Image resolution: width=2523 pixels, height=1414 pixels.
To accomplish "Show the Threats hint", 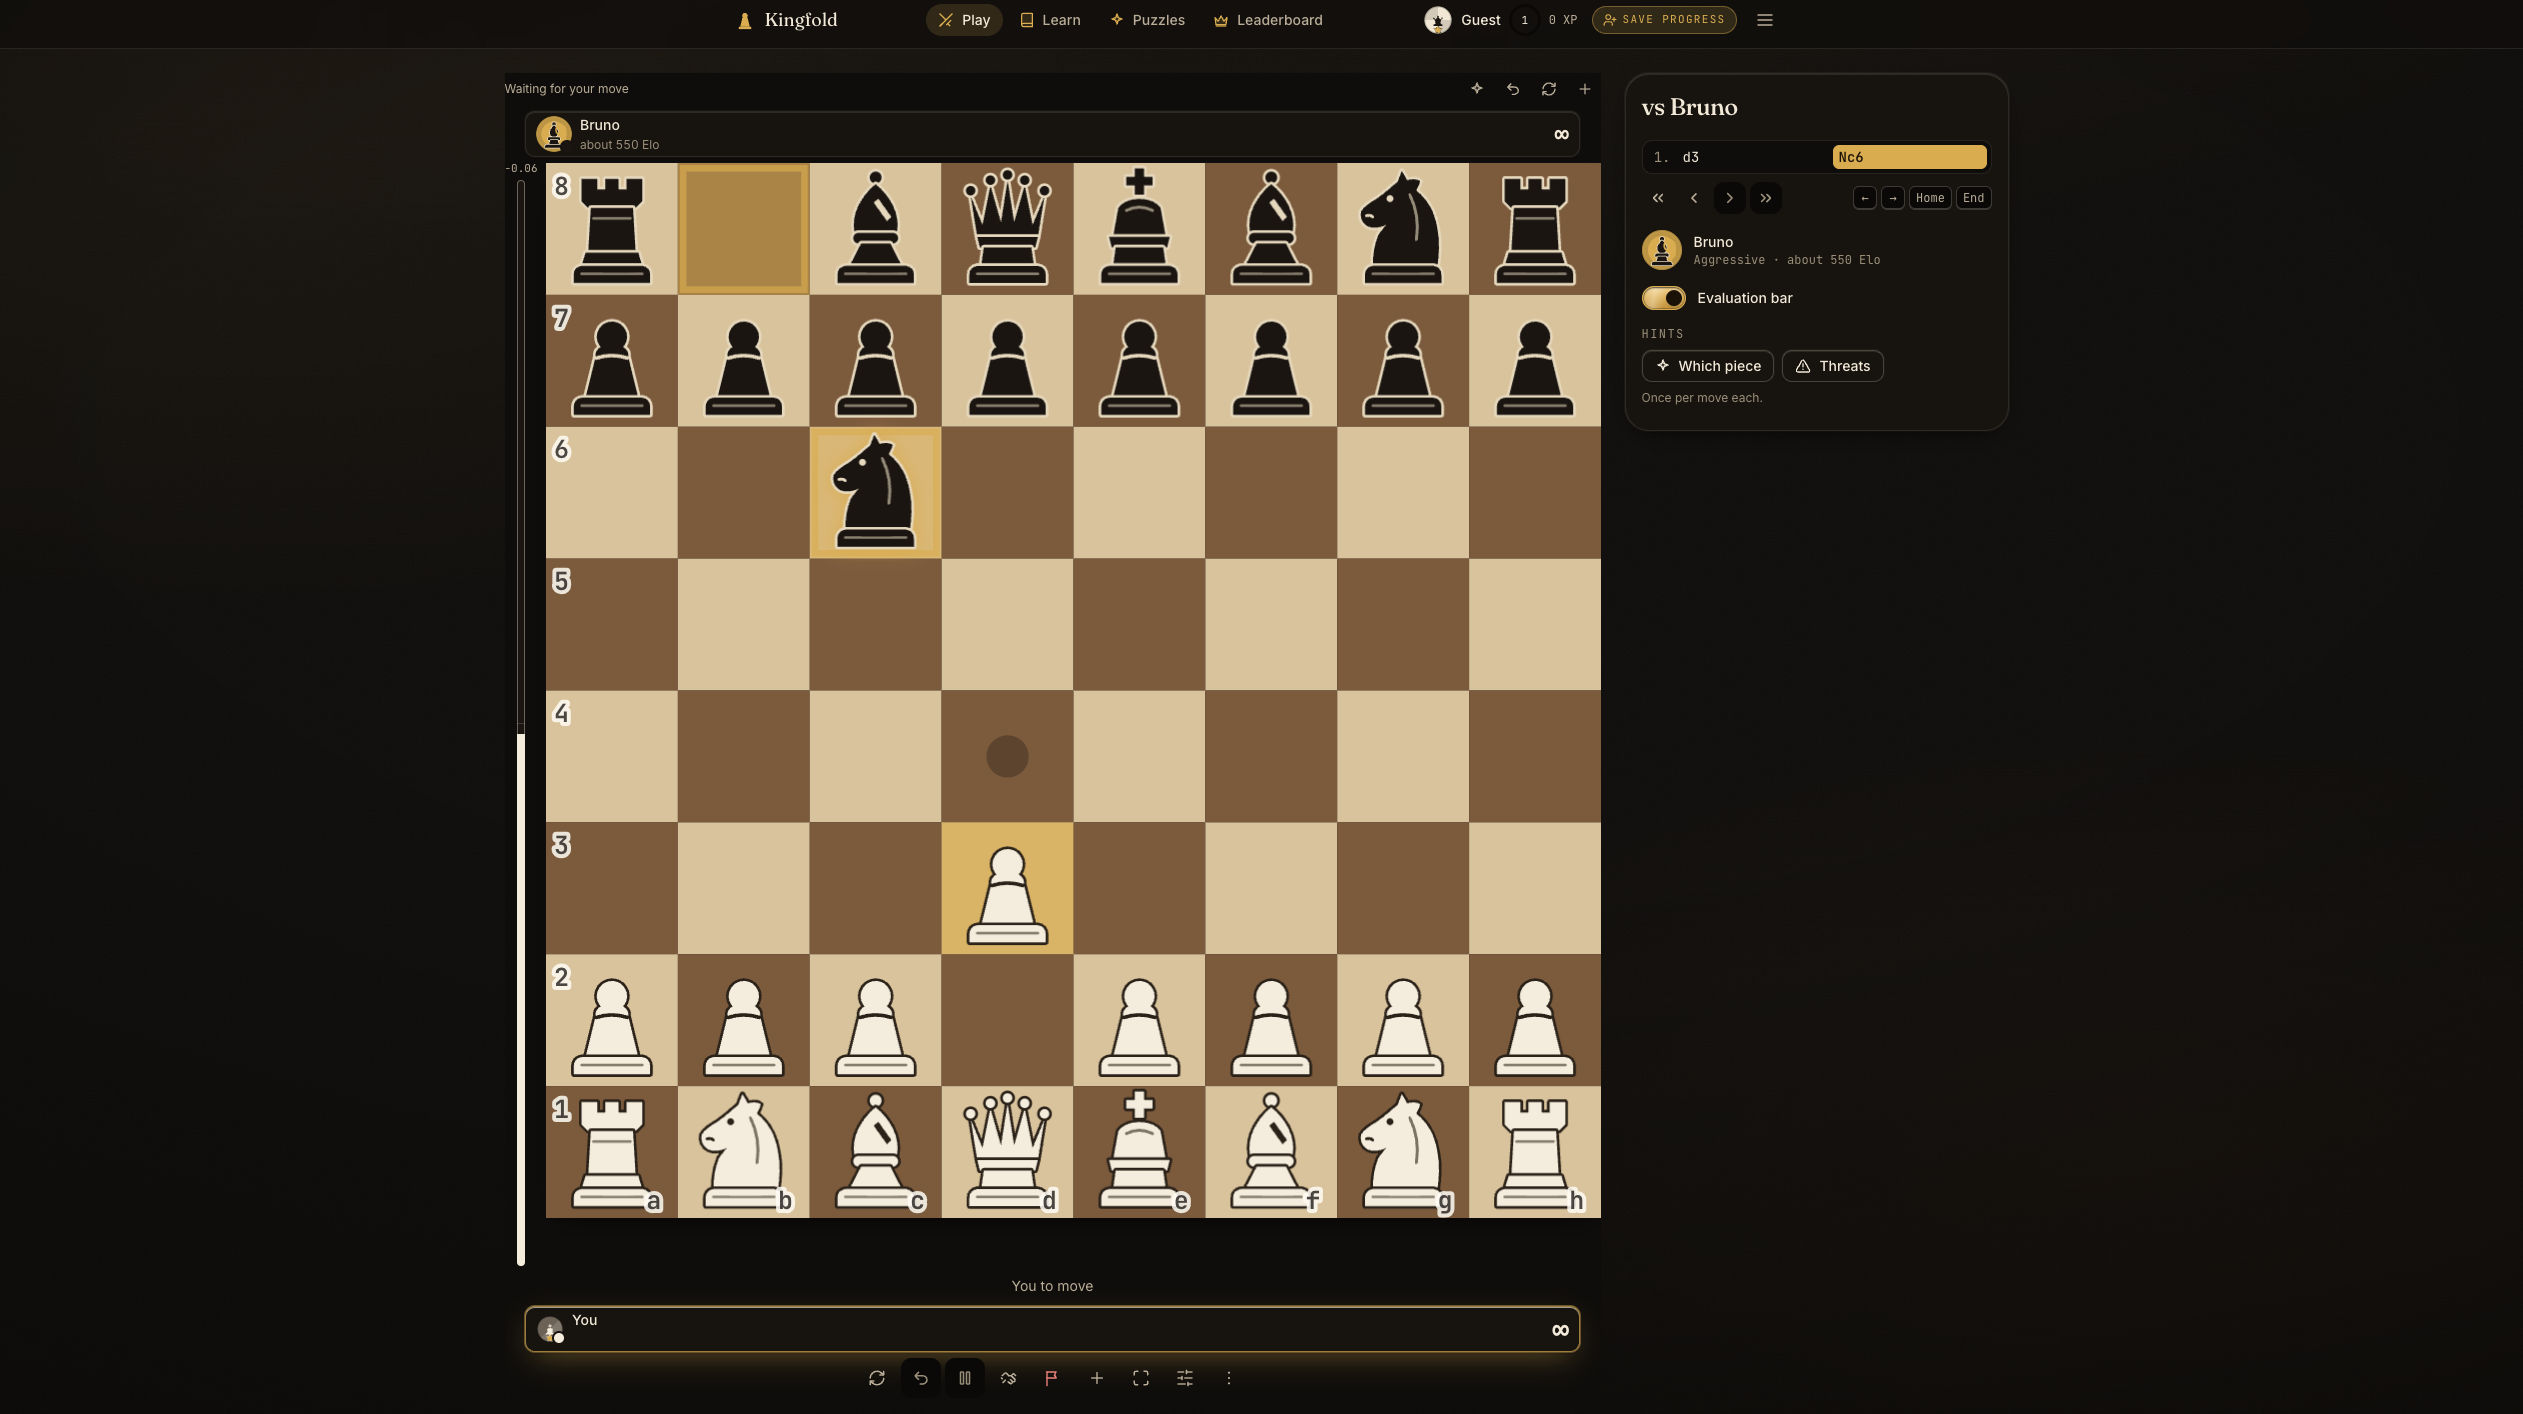I will [1832, 366].
